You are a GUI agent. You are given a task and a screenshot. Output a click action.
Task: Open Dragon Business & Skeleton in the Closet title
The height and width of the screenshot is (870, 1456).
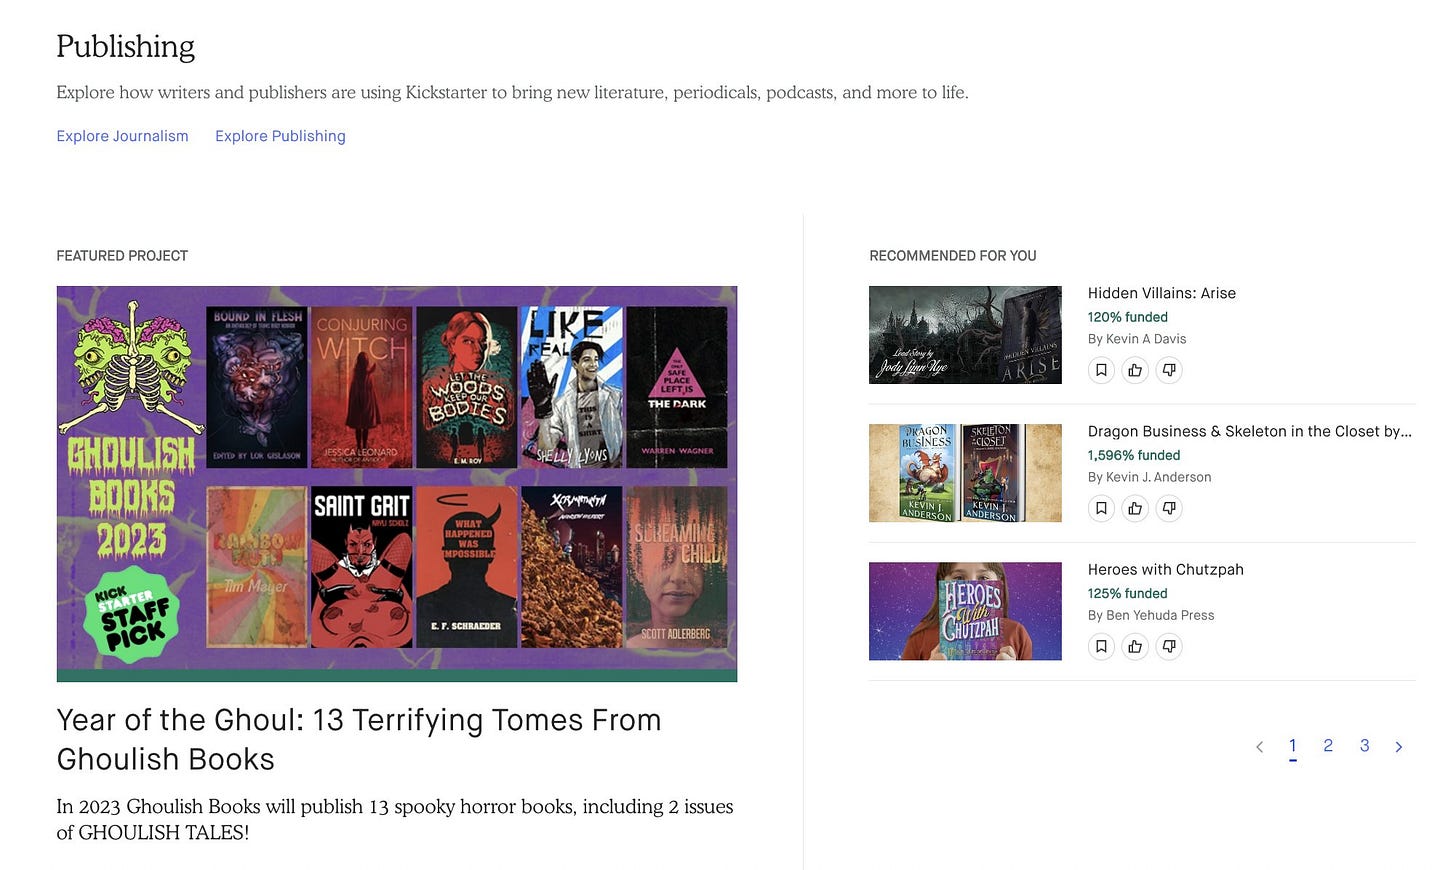point(1250,431)
